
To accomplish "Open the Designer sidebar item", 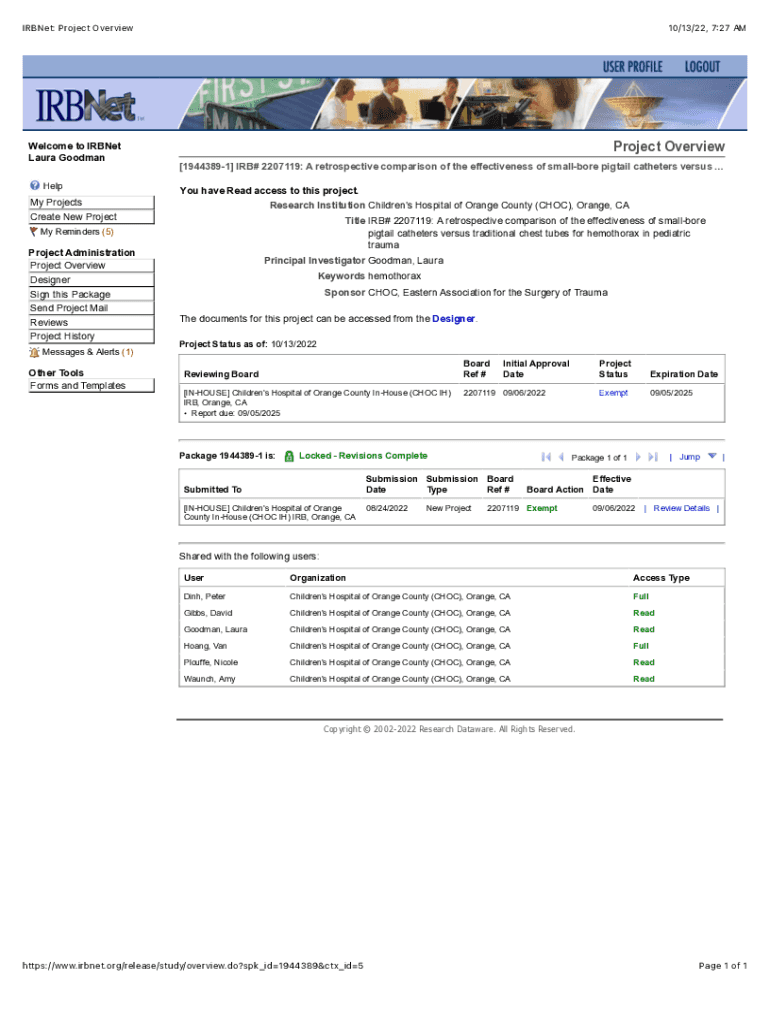I will (50, 281).
